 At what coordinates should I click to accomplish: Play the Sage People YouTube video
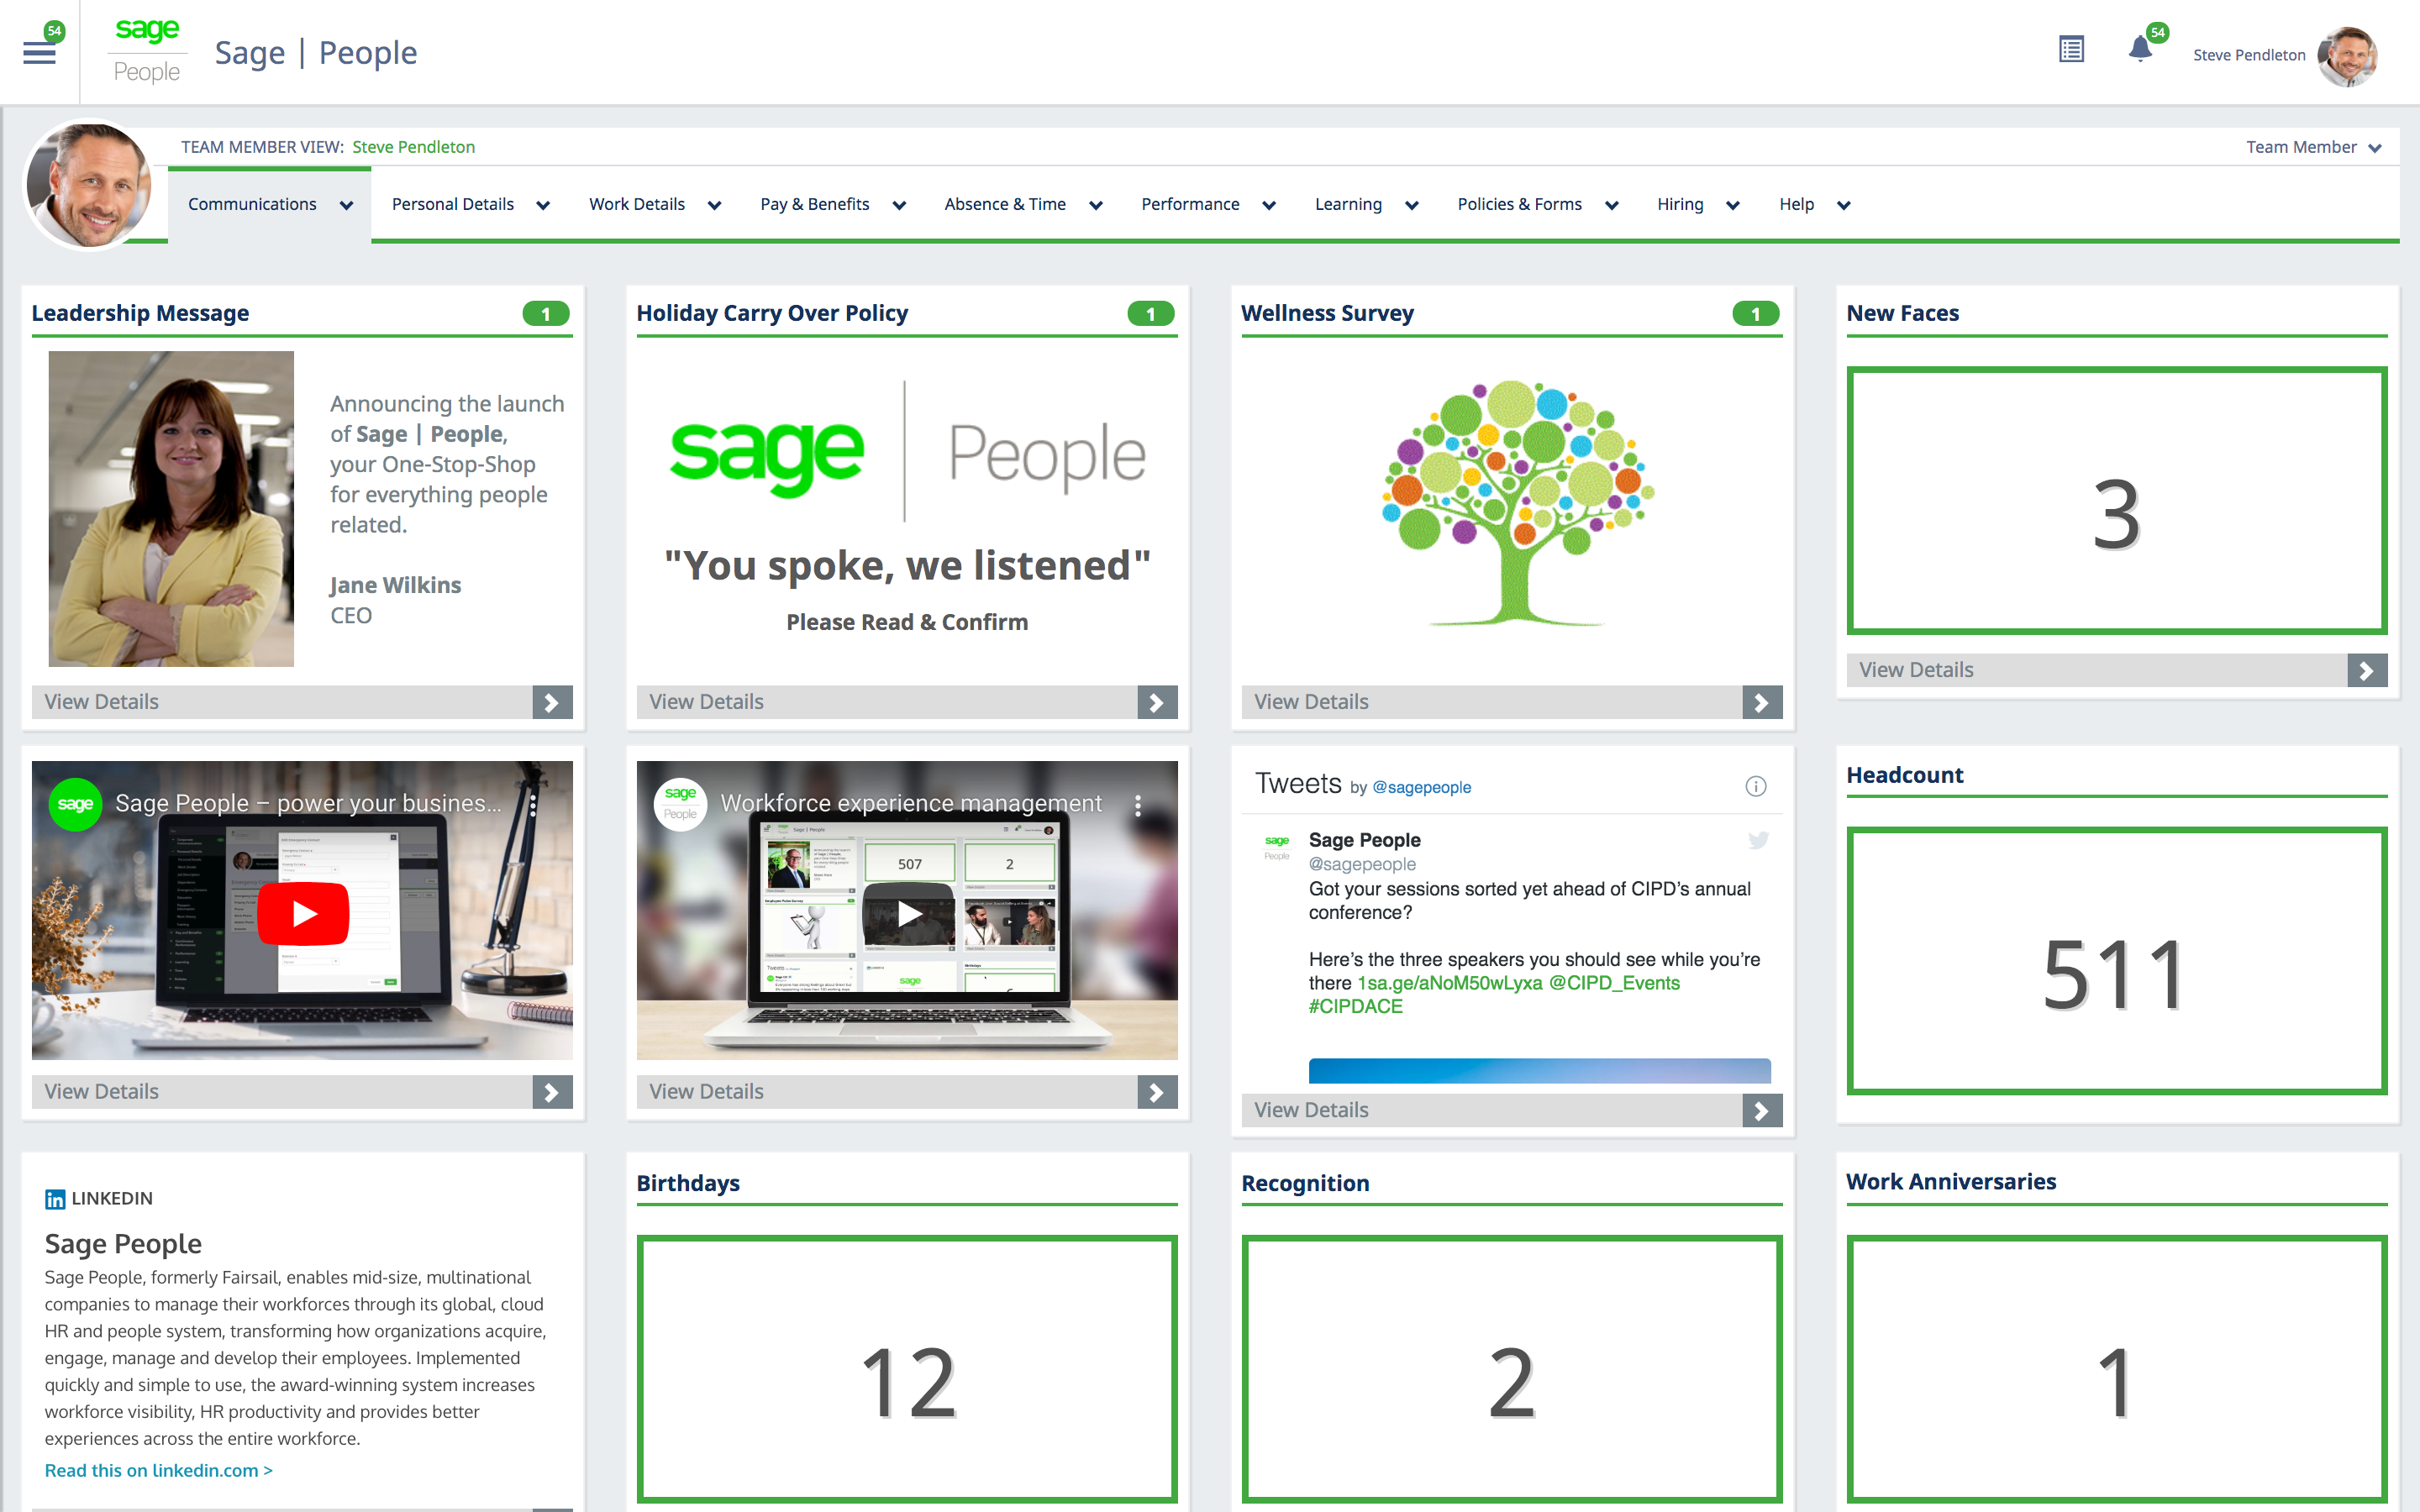[303, 913]
